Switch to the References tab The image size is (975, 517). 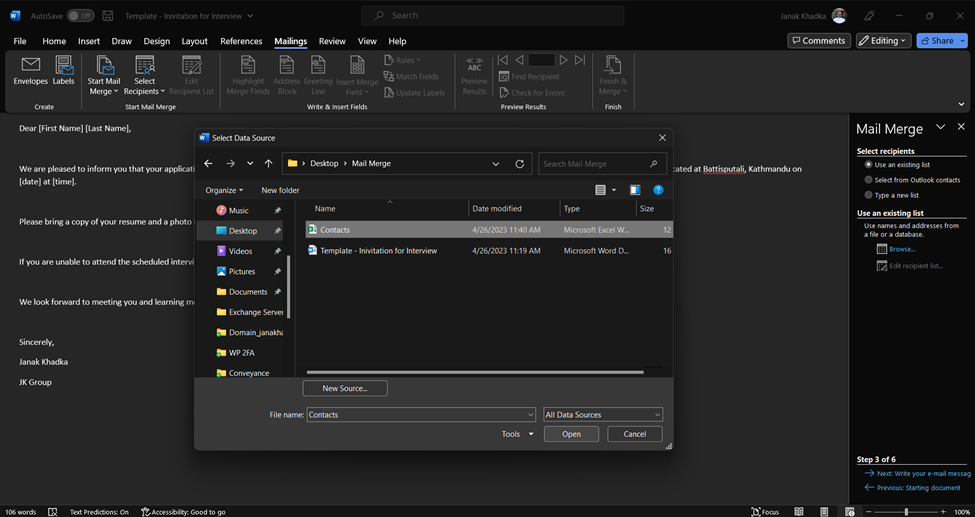241,41
